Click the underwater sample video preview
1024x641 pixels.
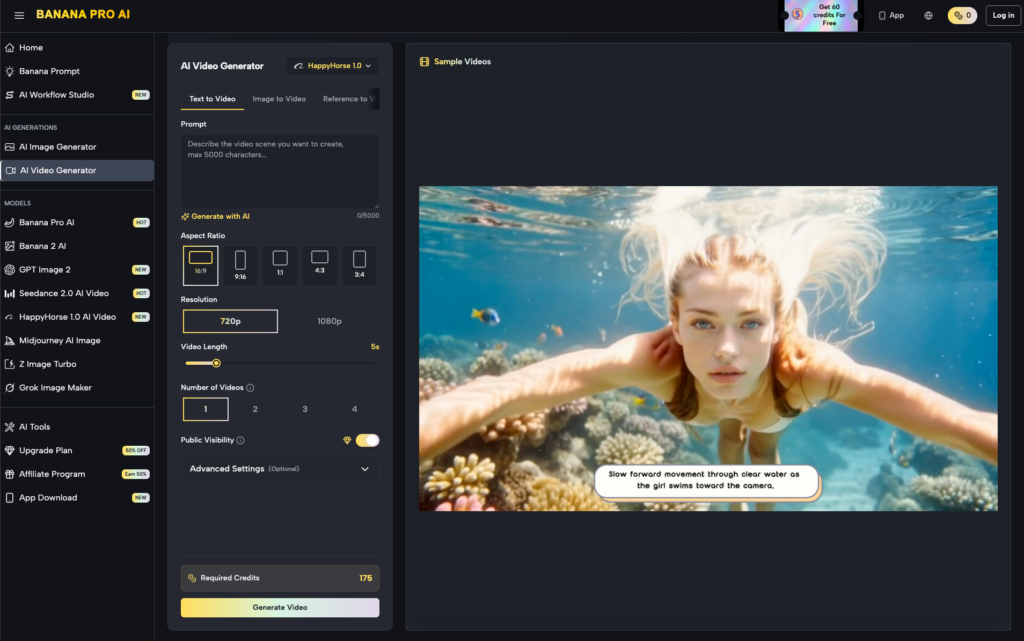tap(708, 349)
